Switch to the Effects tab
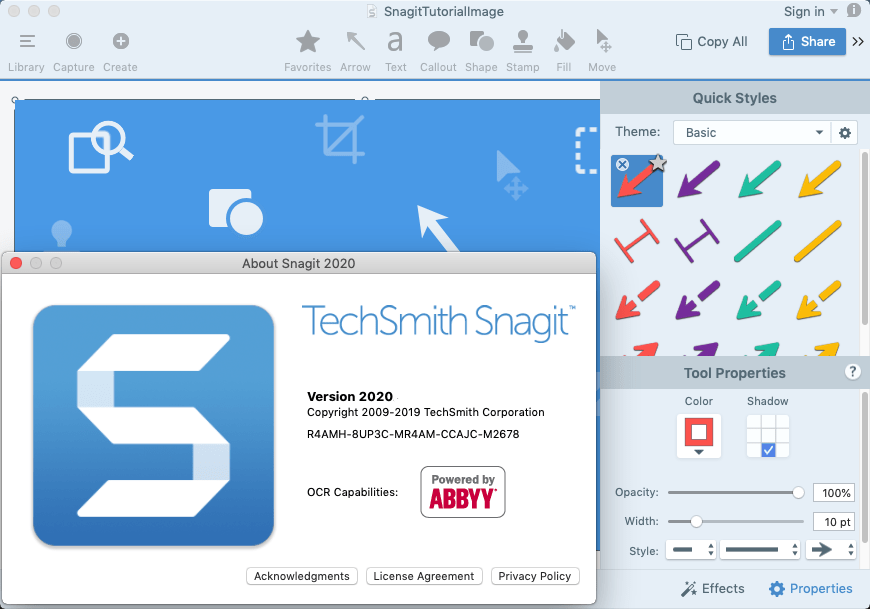This screenshot has height=609, width=870. [712, 588]
